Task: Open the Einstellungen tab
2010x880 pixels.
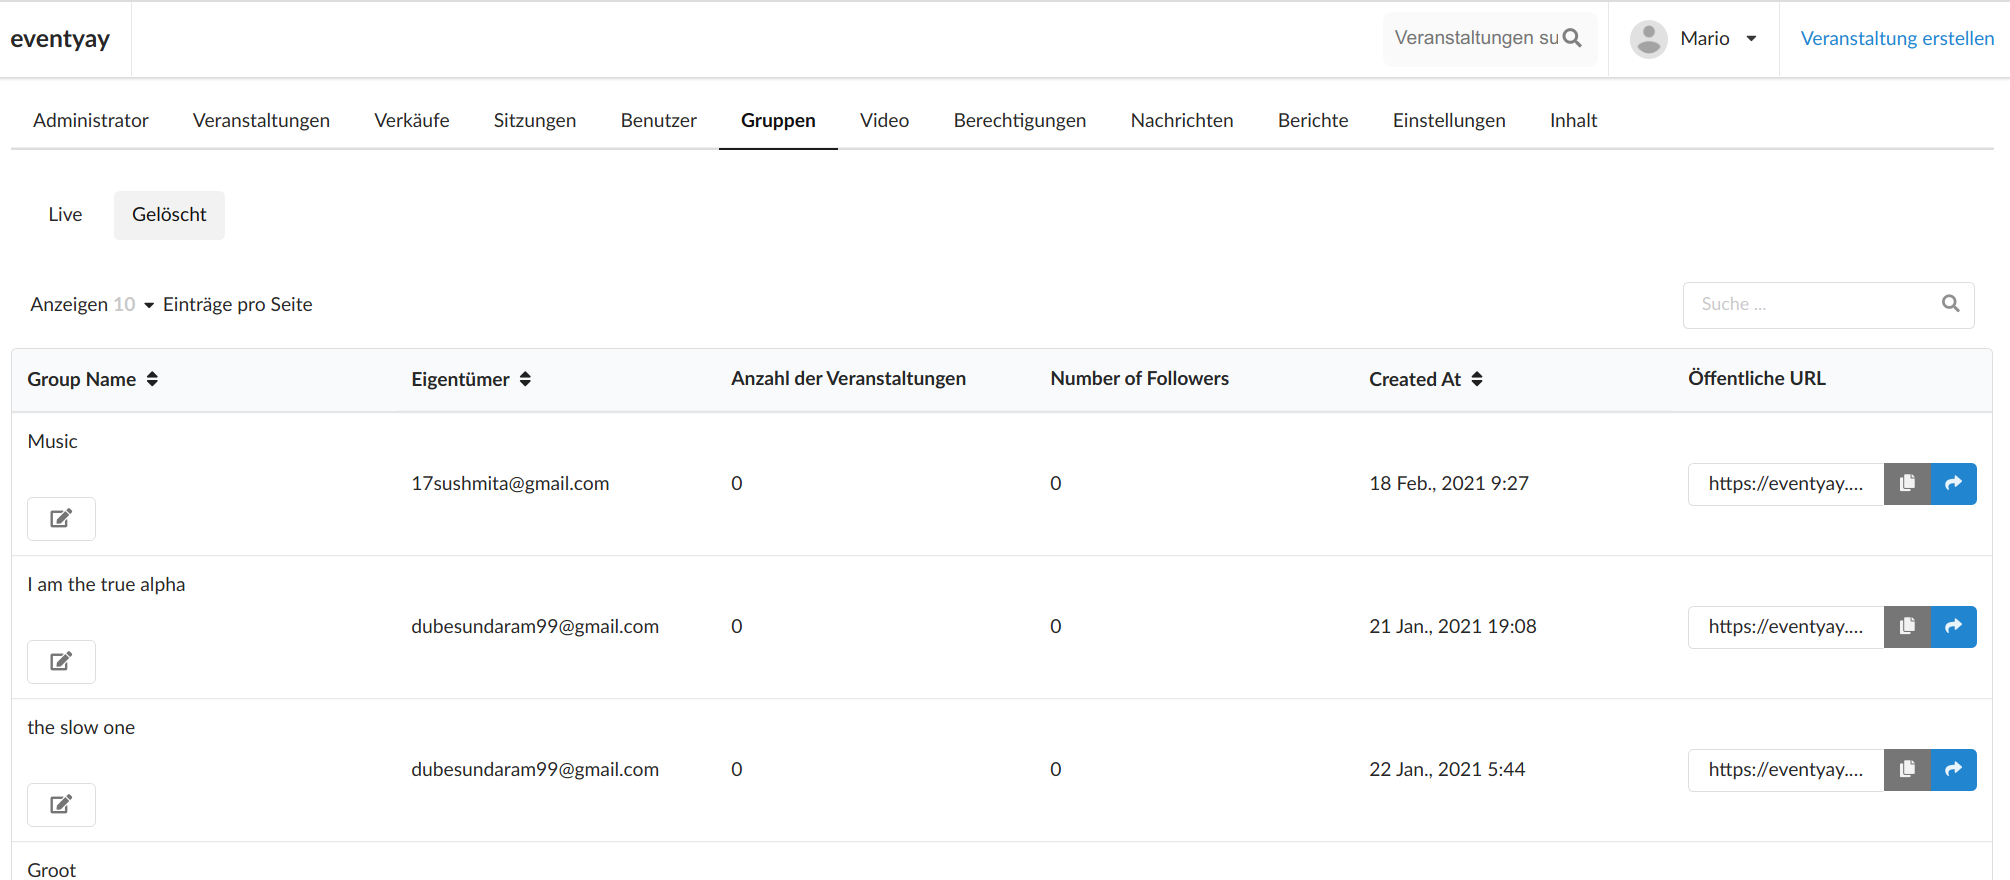Action: (1448, 121)
